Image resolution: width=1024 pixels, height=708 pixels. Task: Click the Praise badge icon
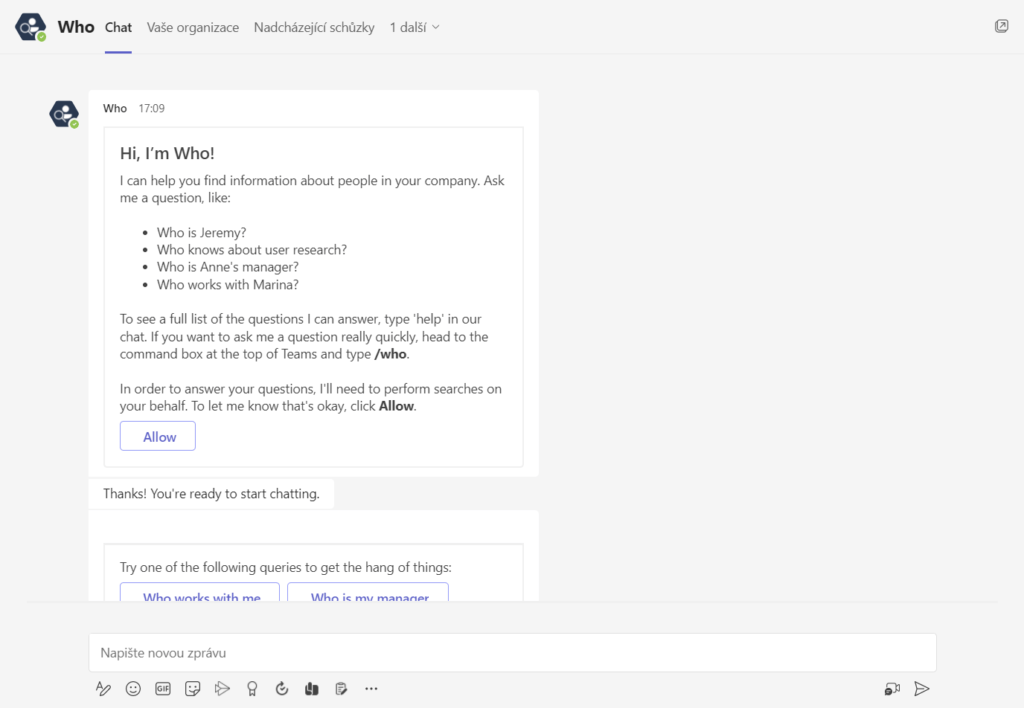(x=253, y=688)
